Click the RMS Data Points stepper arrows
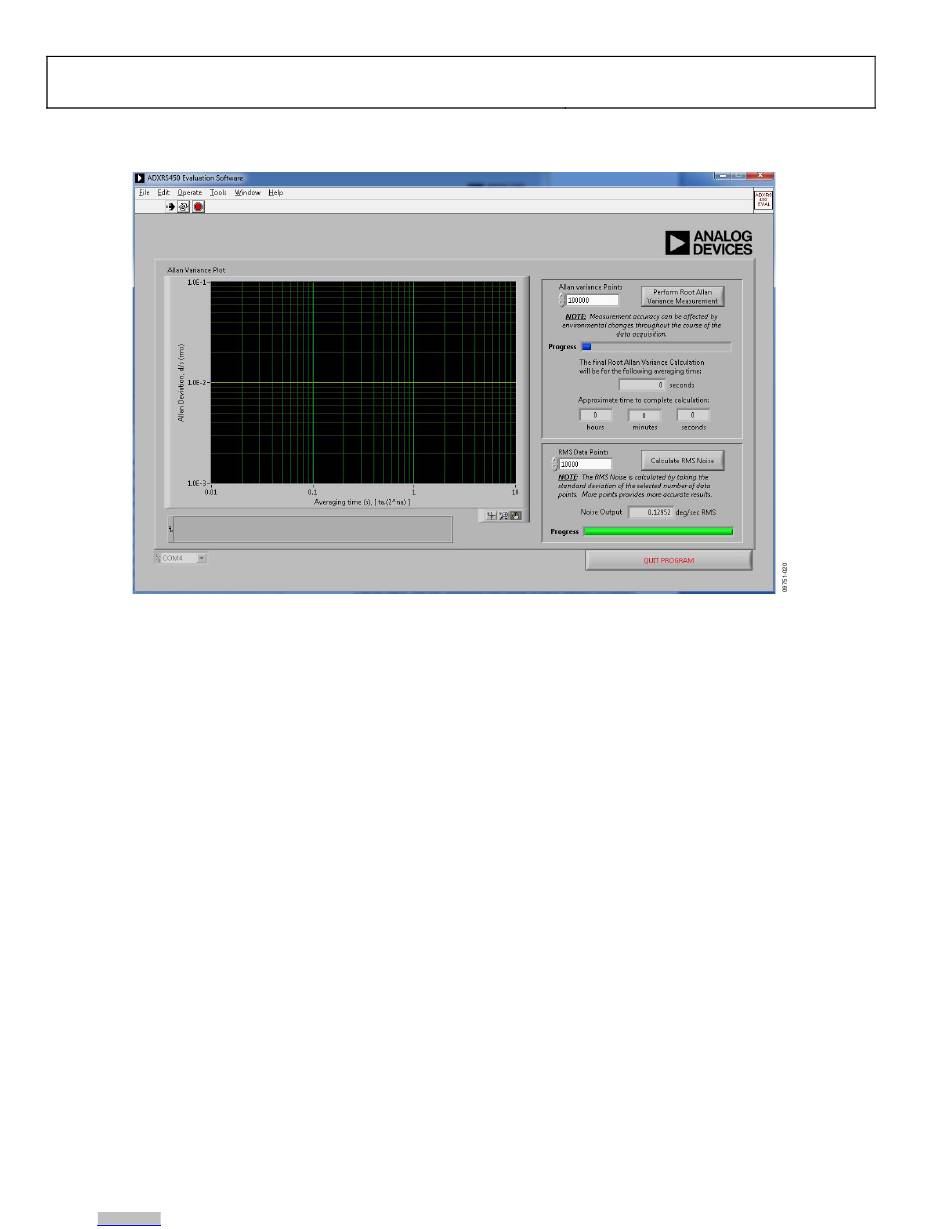Image resolution: width=950 pixels, height=1229 pixels. pyautogui.click(x=555, y=464)
